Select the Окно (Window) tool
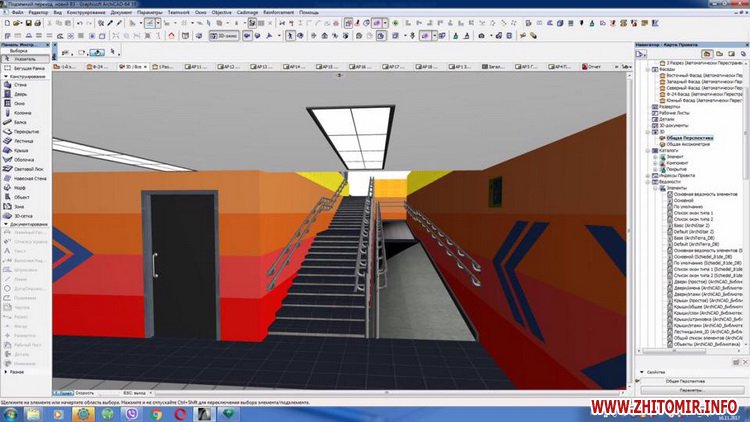 (x=20, y=103)
